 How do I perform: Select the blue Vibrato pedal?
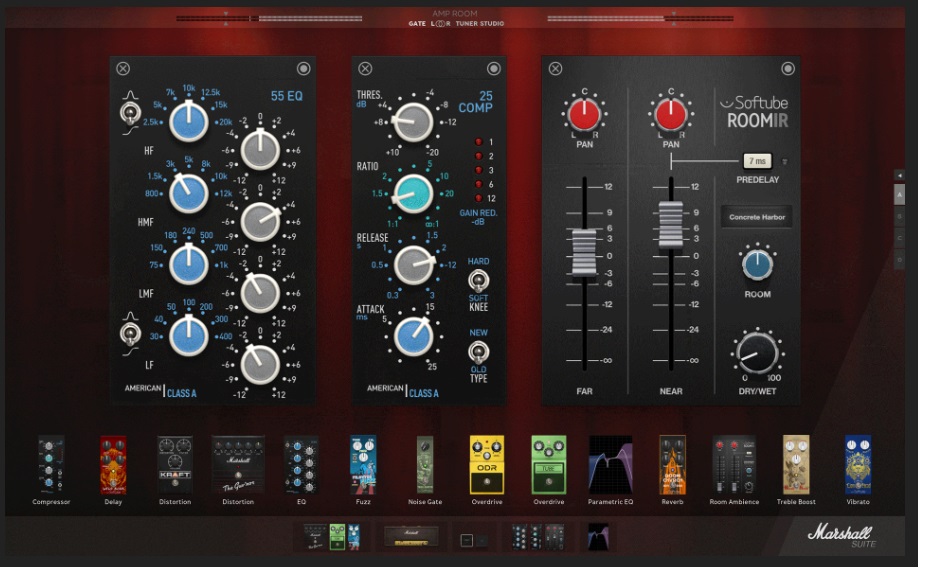858,465
